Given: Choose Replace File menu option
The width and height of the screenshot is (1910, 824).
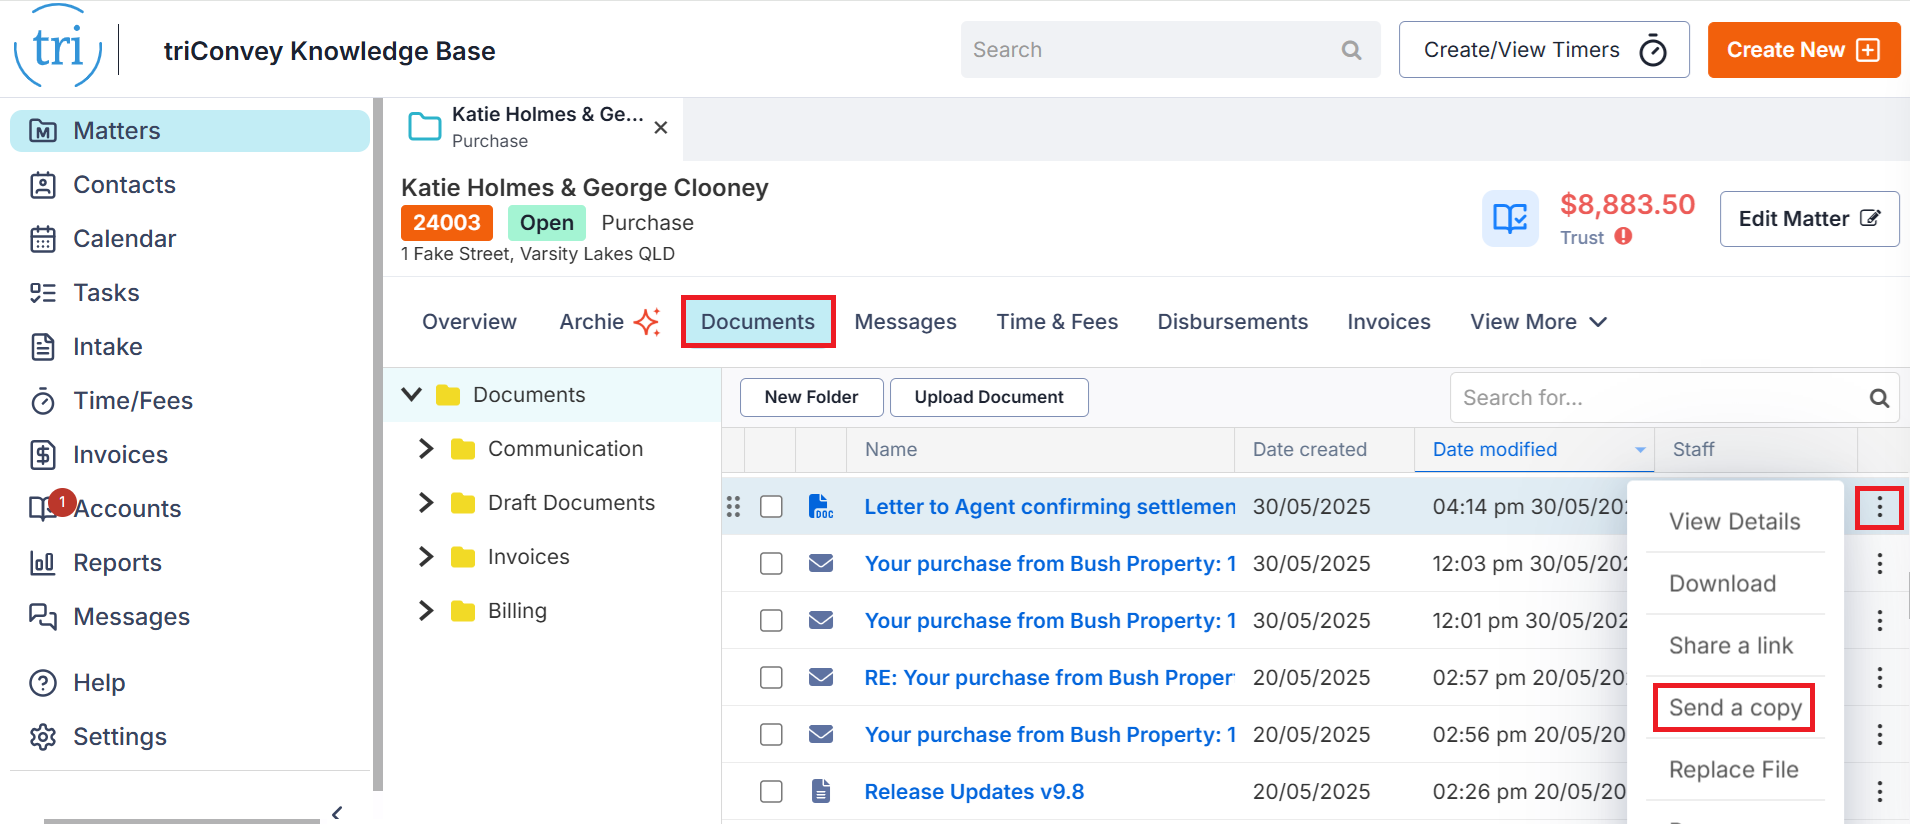Looking at the screenshot, I should [1735, 770].
